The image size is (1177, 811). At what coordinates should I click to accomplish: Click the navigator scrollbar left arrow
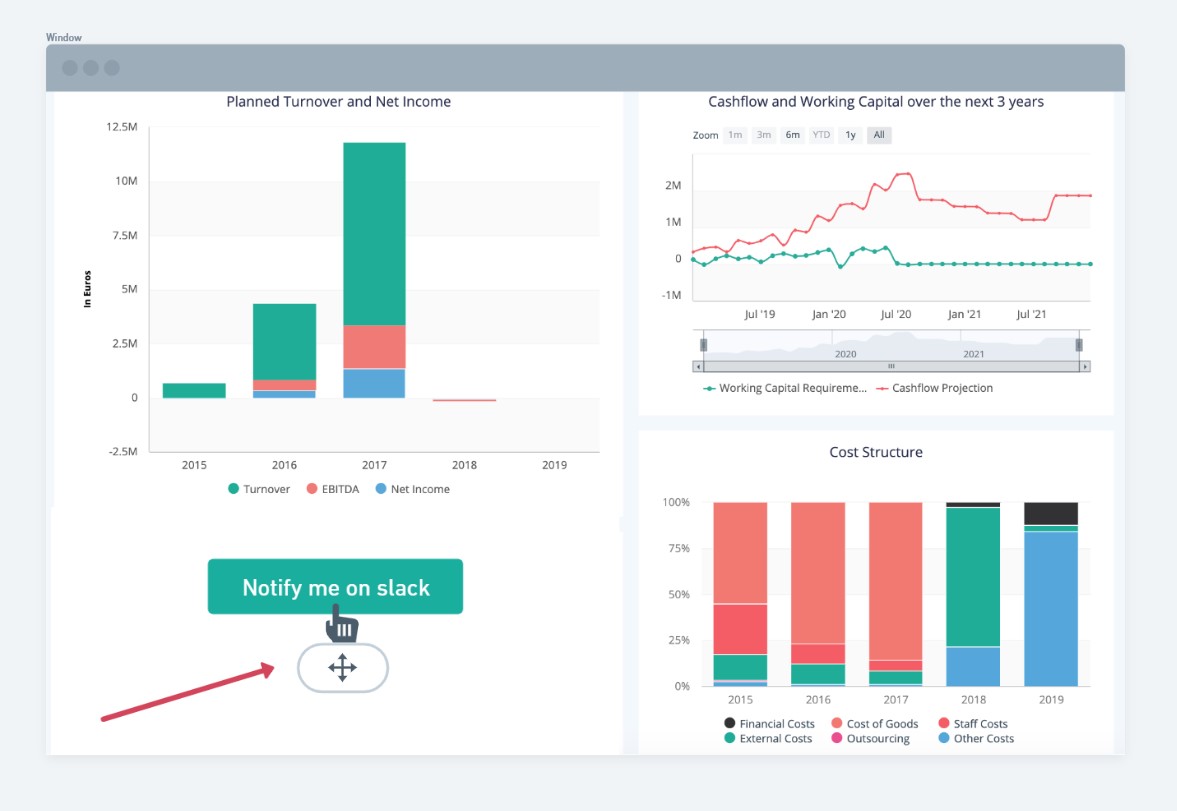point(698,366)
